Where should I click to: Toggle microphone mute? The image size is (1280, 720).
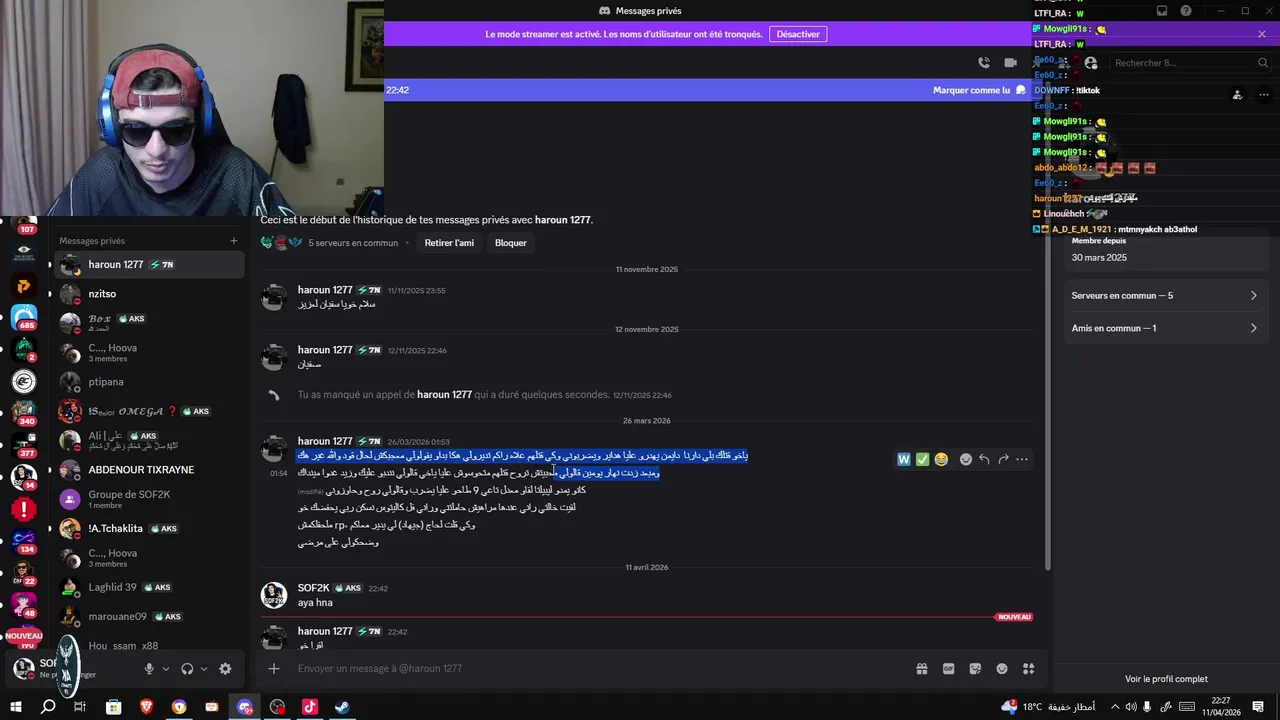pos(149,669)
